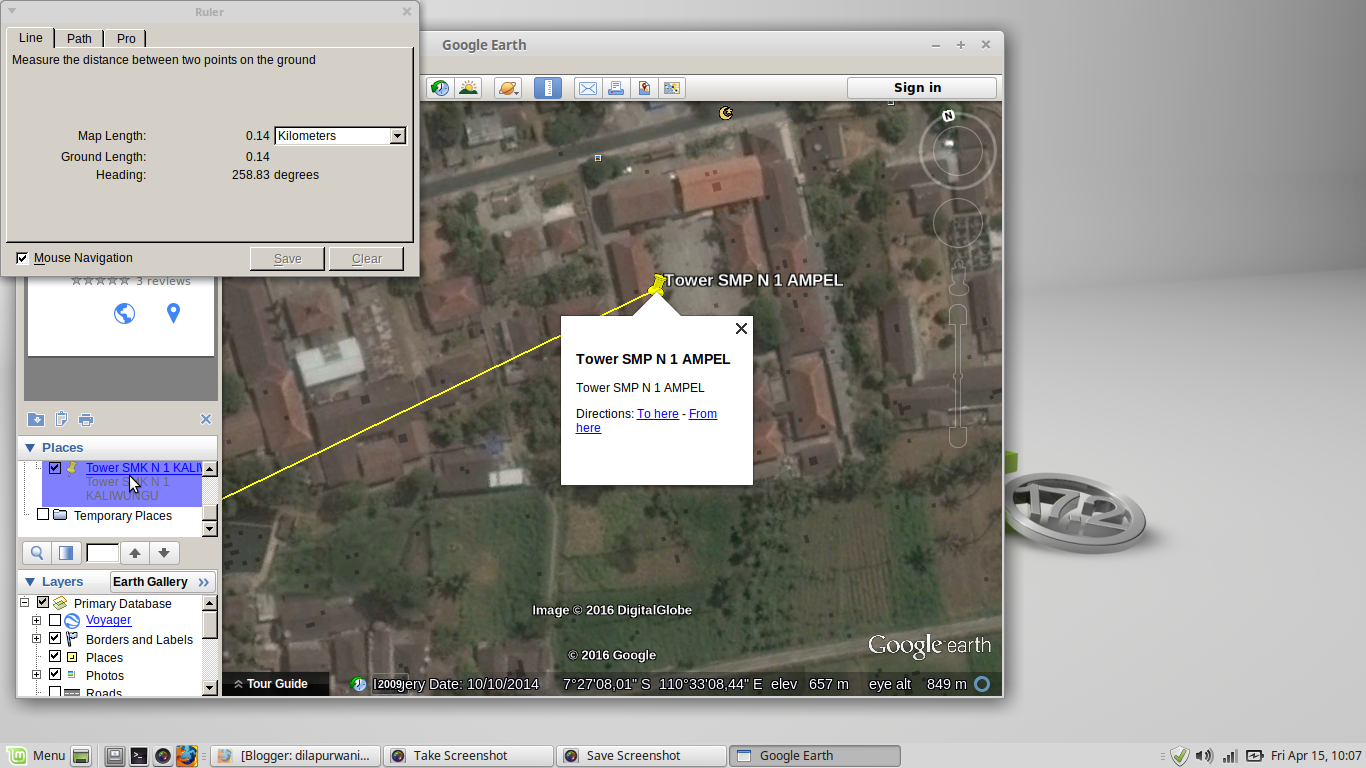Check the Temporary Places checkbox

[x=43, y=515]
